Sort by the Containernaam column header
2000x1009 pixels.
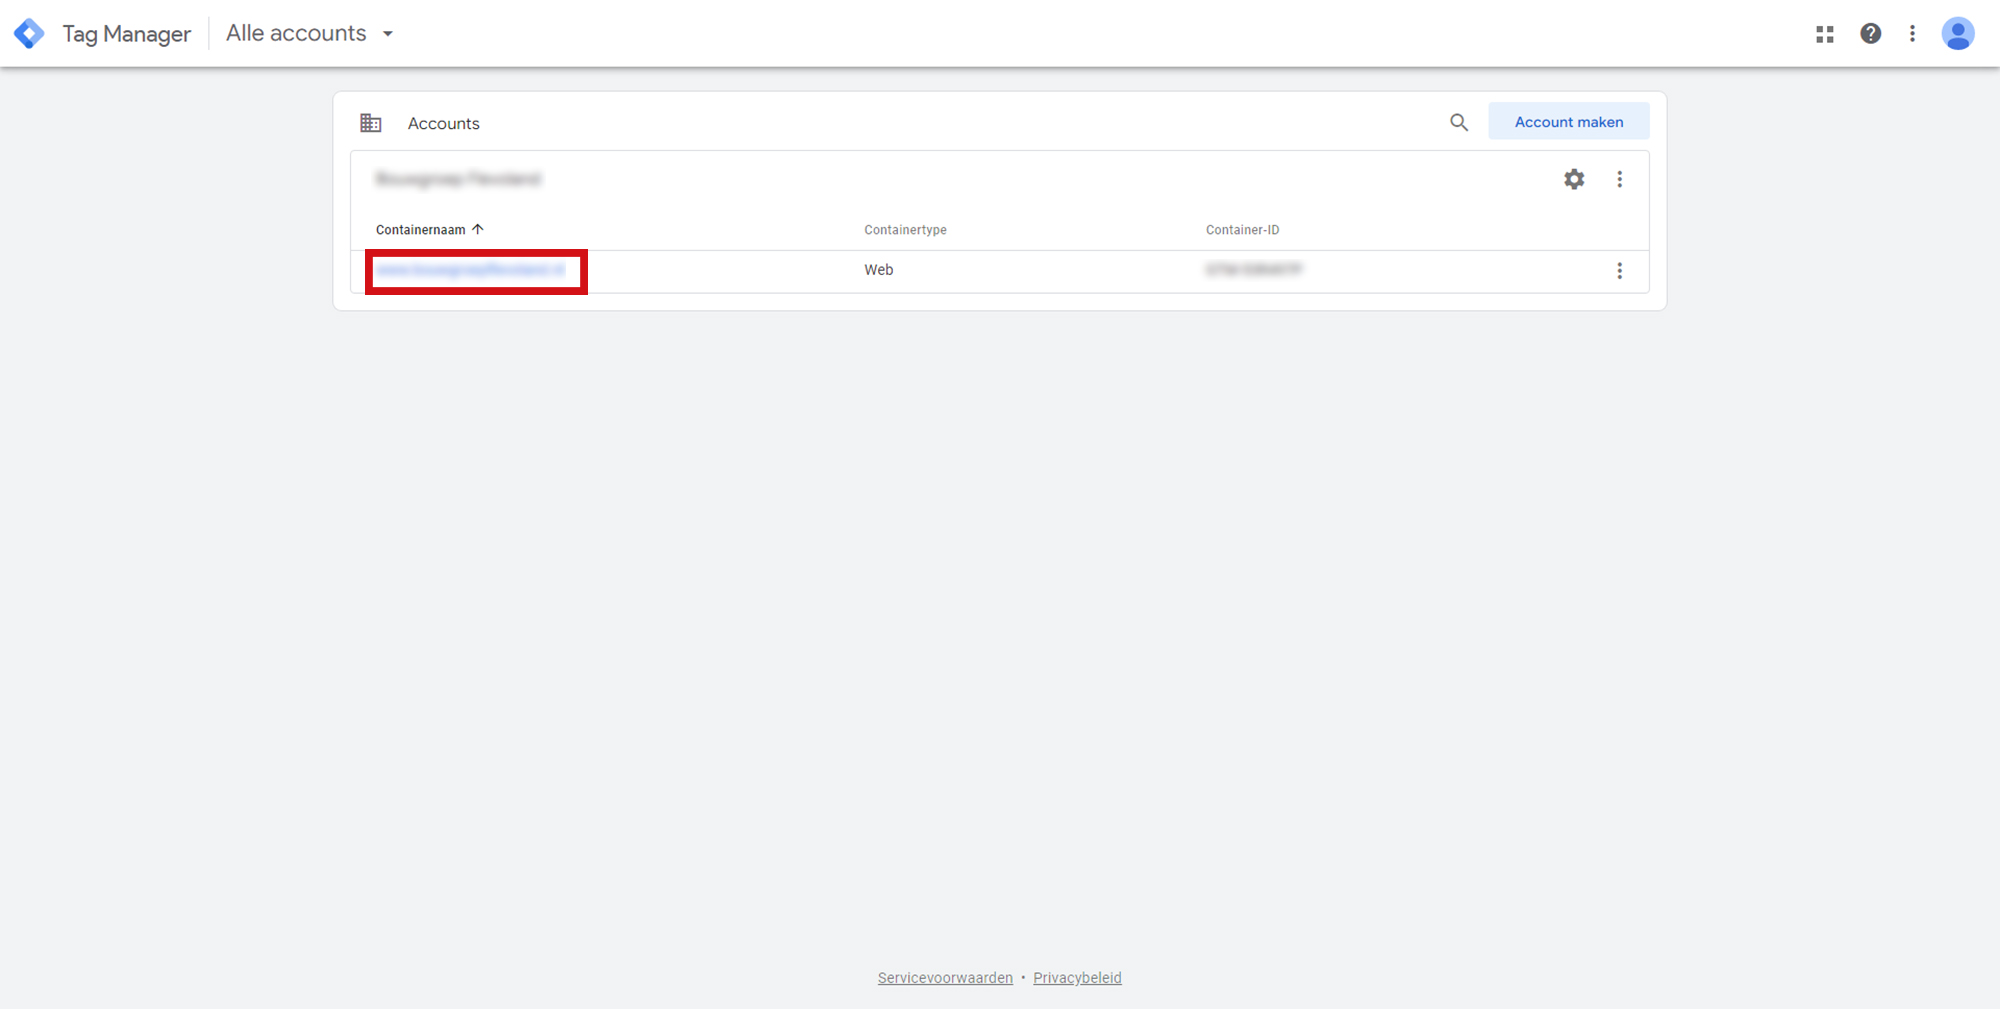(x=421, y=230)
